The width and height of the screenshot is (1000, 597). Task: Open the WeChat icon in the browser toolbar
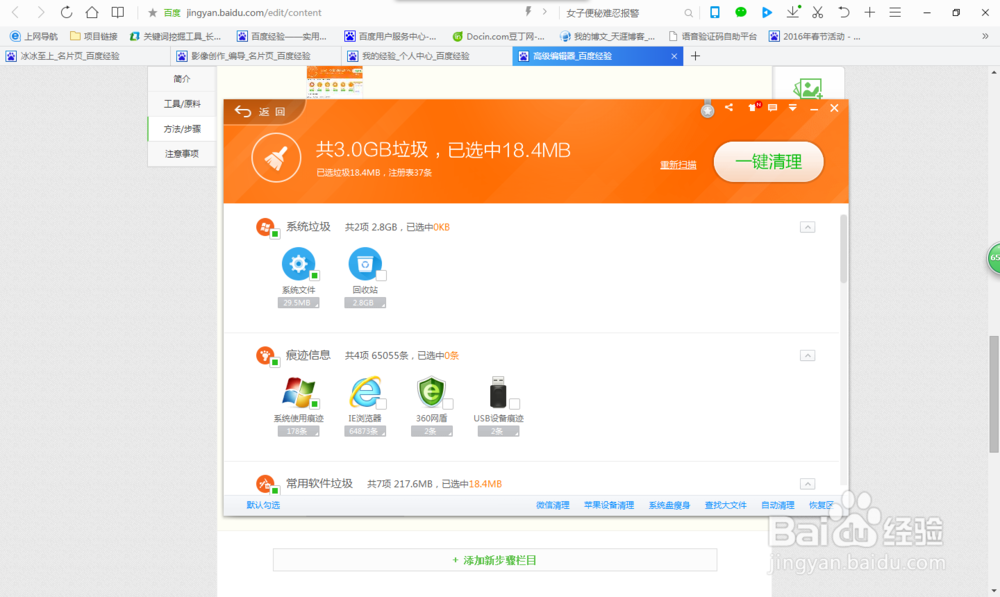point(740,12)
